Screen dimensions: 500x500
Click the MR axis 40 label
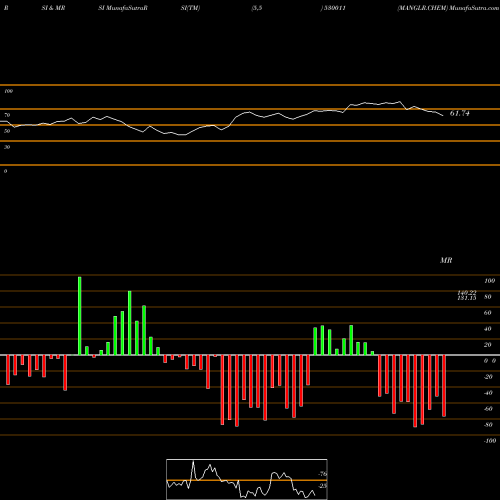coord(488,329)
